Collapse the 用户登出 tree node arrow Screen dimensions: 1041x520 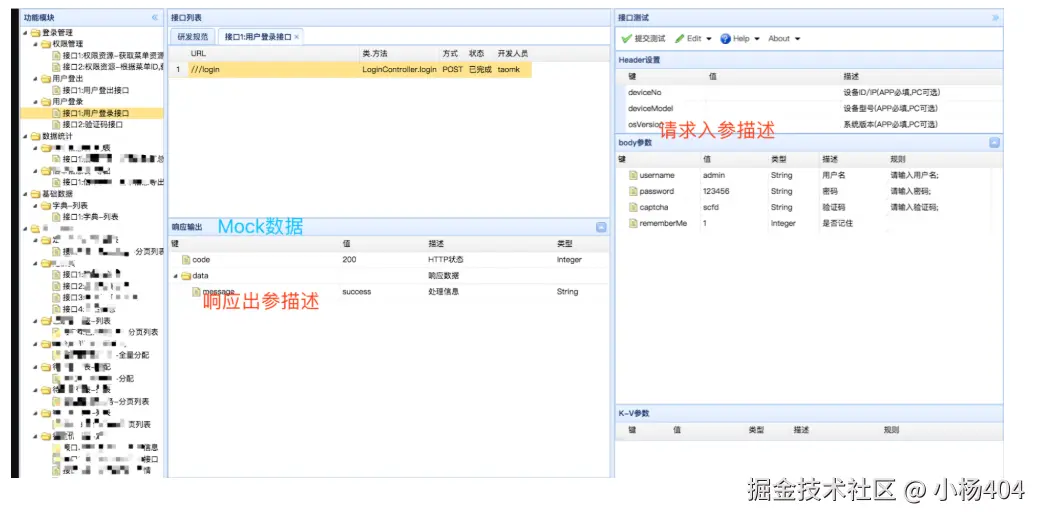(x=36, y=78)
